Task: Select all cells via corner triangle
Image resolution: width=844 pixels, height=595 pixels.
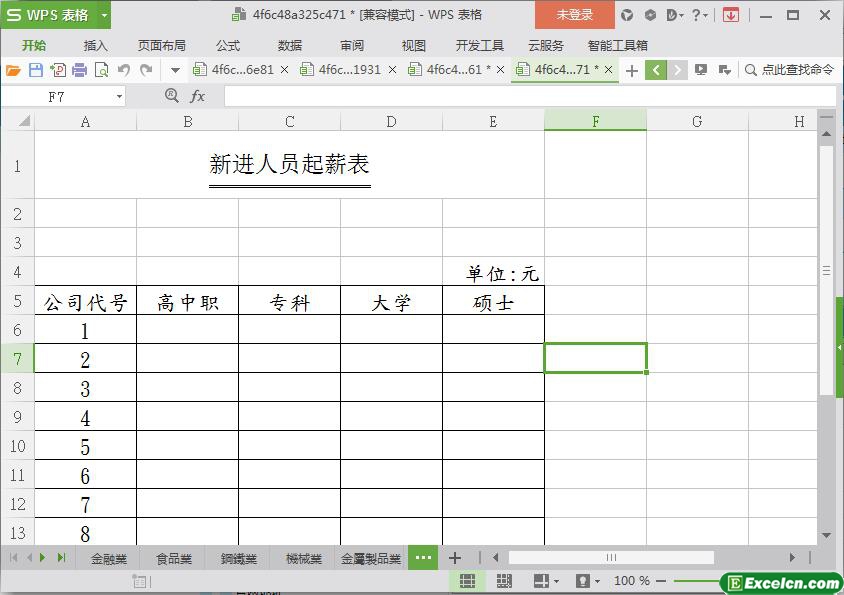Action: pos(24,121)
